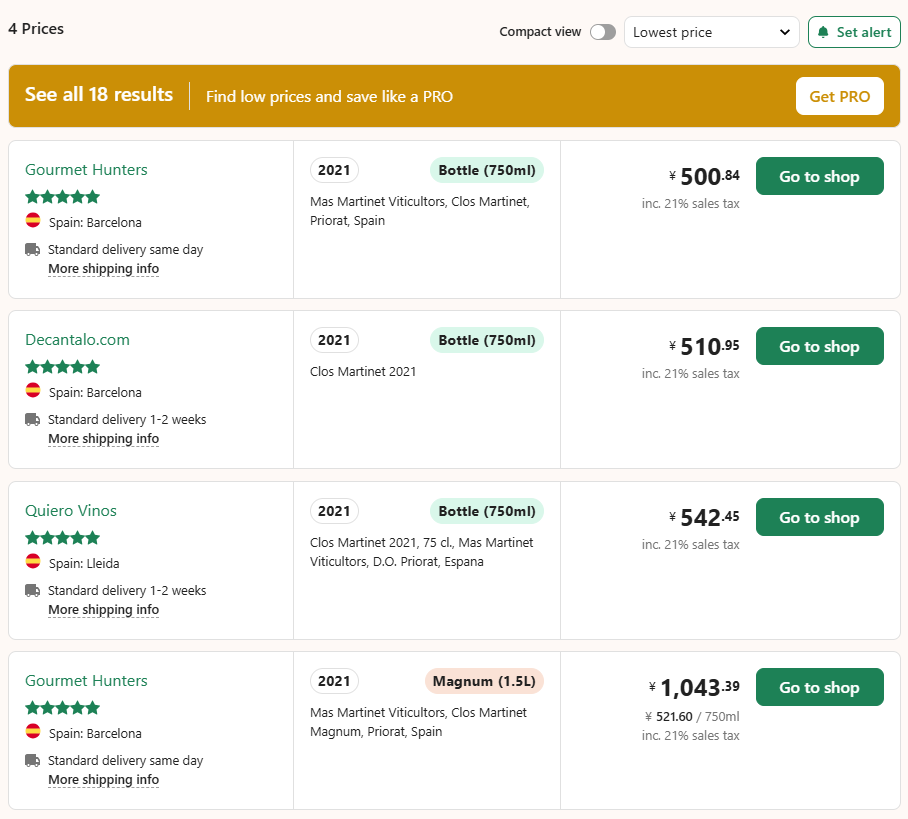
Task: Click the Magnum (1.5L) size badge
Action: 484,681
